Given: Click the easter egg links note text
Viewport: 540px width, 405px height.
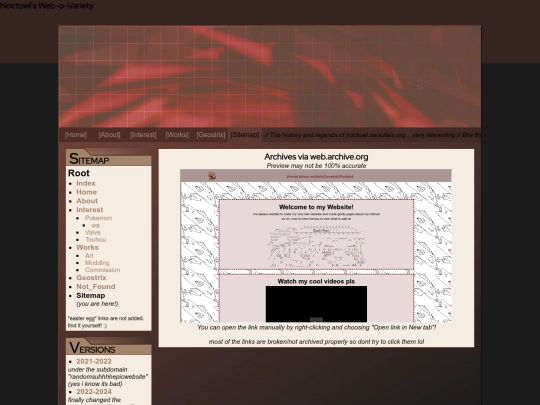Looking at the screenshot, I should pos(106,322).
